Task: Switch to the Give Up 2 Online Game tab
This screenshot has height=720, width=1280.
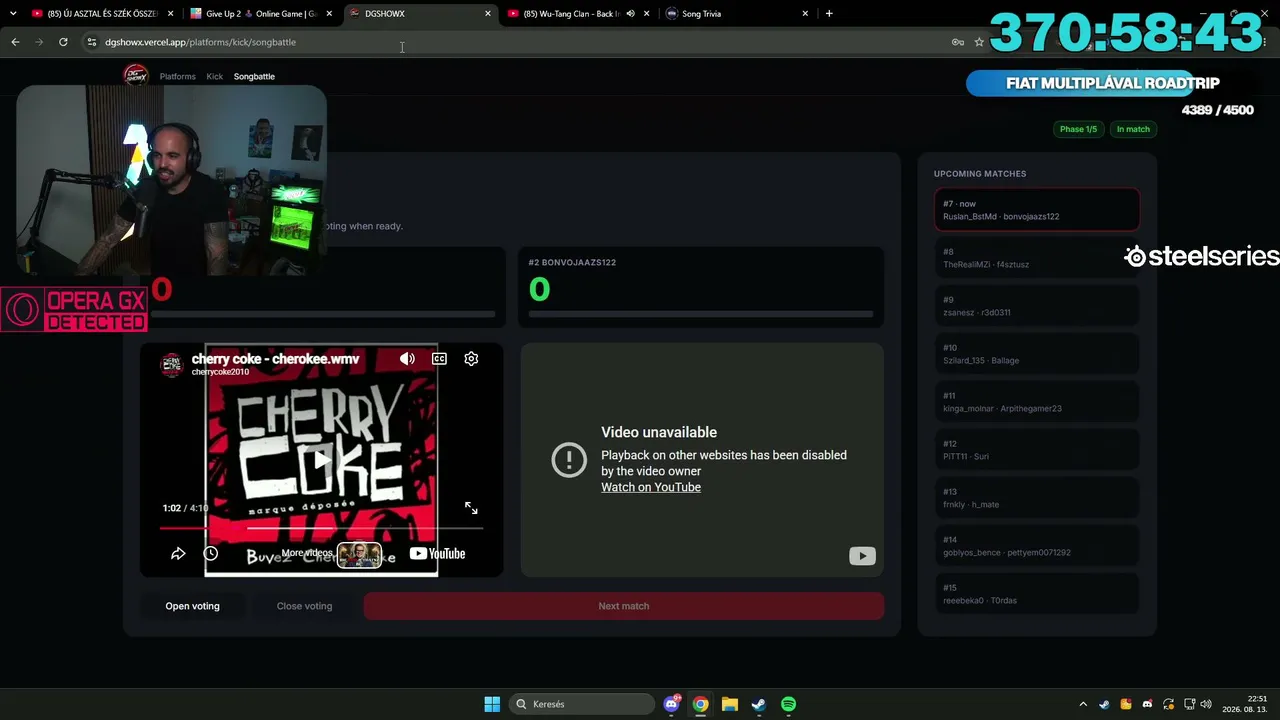Action: pos(260,14)
